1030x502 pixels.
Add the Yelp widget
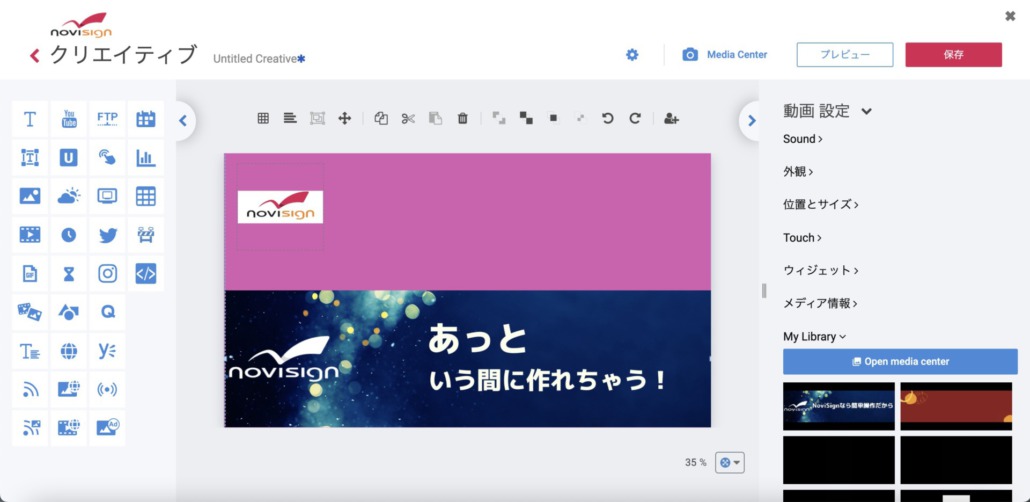coord(107,351)
